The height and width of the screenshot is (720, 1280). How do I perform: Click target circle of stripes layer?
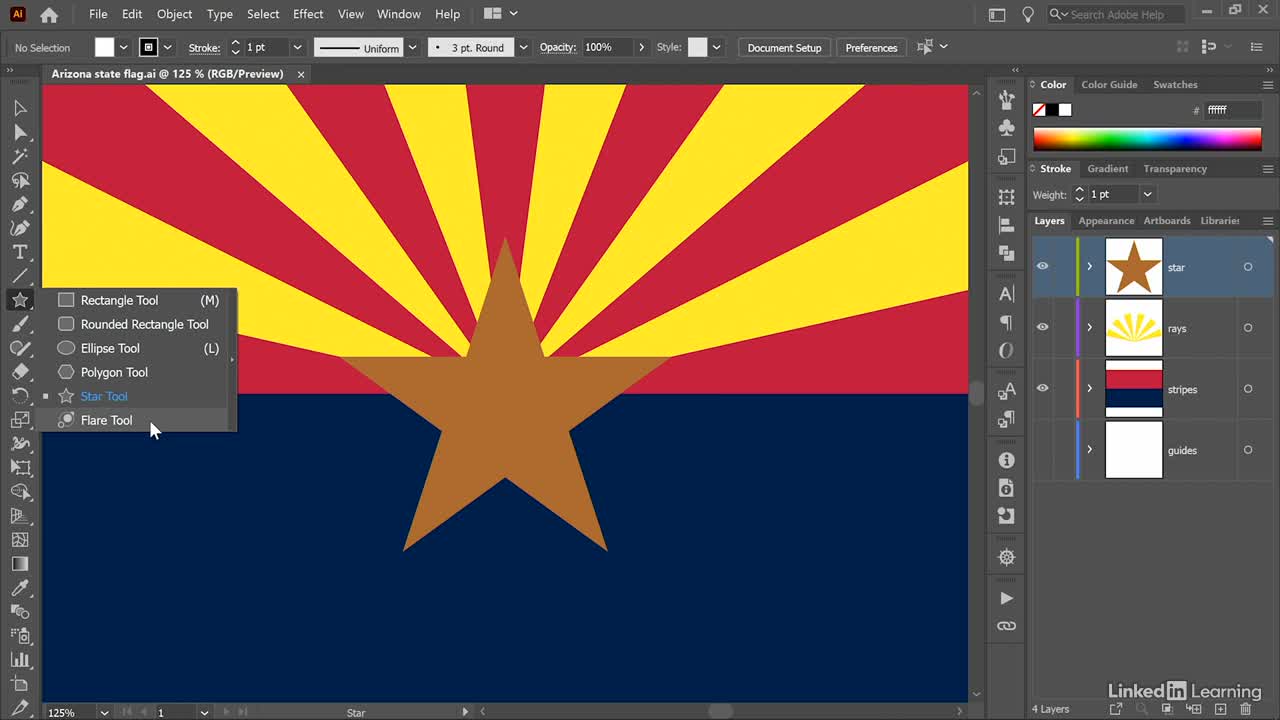point(1247,389)
